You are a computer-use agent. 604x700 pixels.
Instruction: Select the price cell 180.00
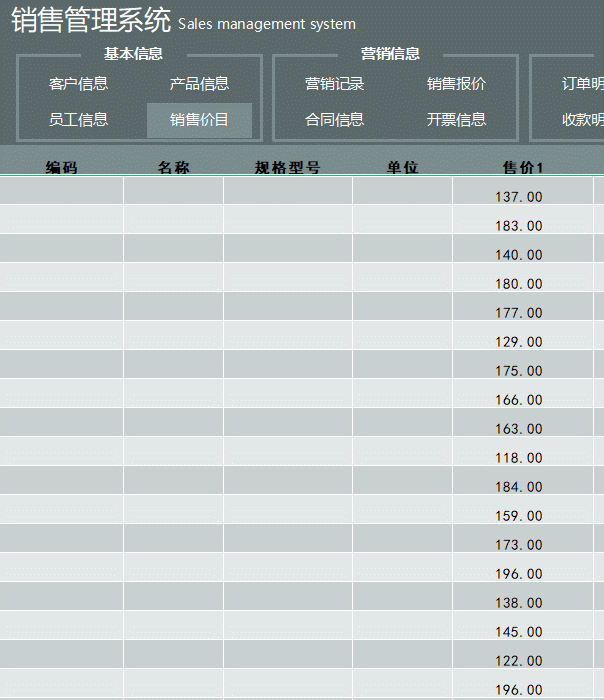(523, 277)
